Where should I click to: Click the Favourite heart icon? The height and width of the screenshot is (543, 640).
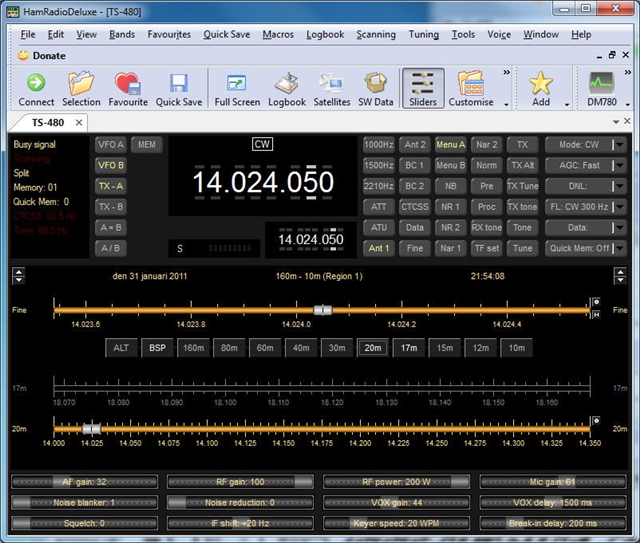pos(128,83)
